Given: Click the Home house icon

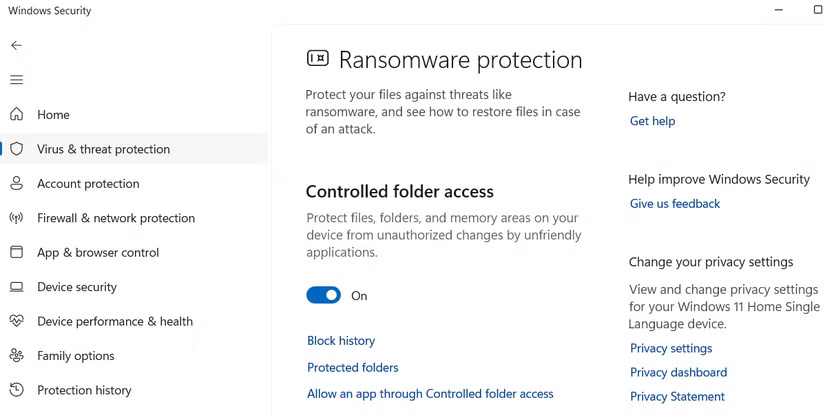Looking at the screenshot, I should coord(17,115).
